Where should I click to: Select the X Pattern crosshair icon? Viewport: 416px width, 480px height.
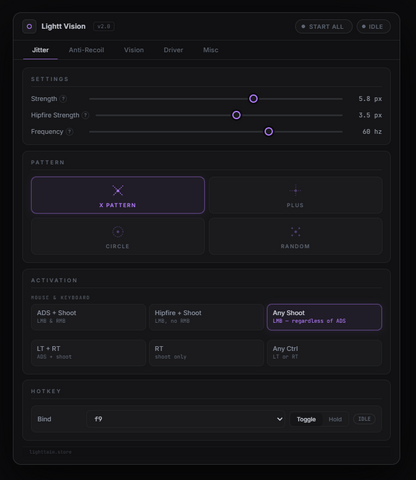click(118, 190)
